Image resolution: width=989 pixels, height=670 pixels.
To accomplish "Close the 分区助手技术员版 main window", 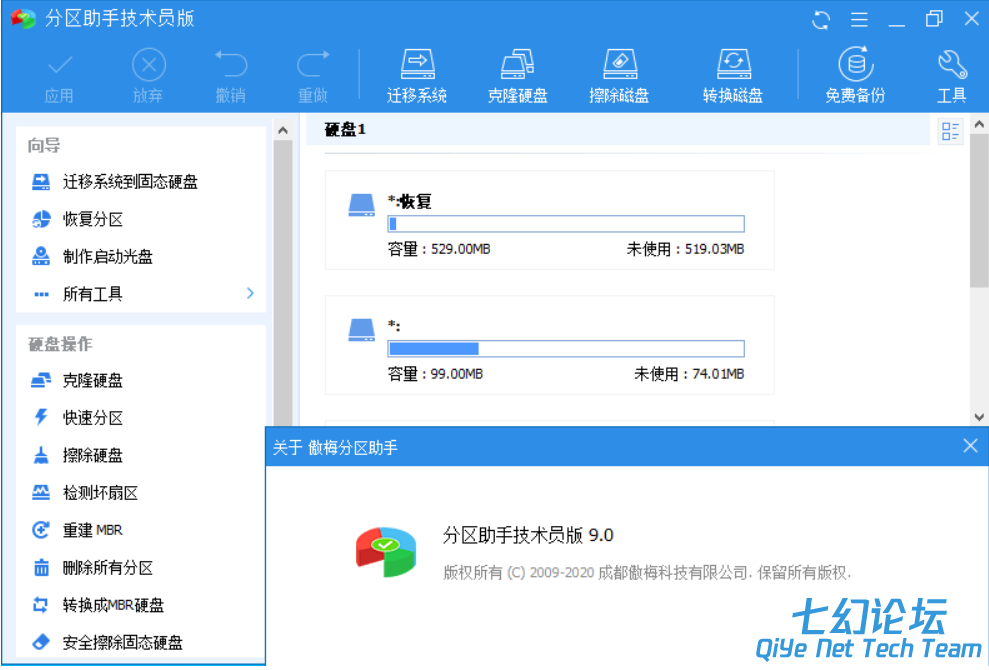I will [971, 19].
